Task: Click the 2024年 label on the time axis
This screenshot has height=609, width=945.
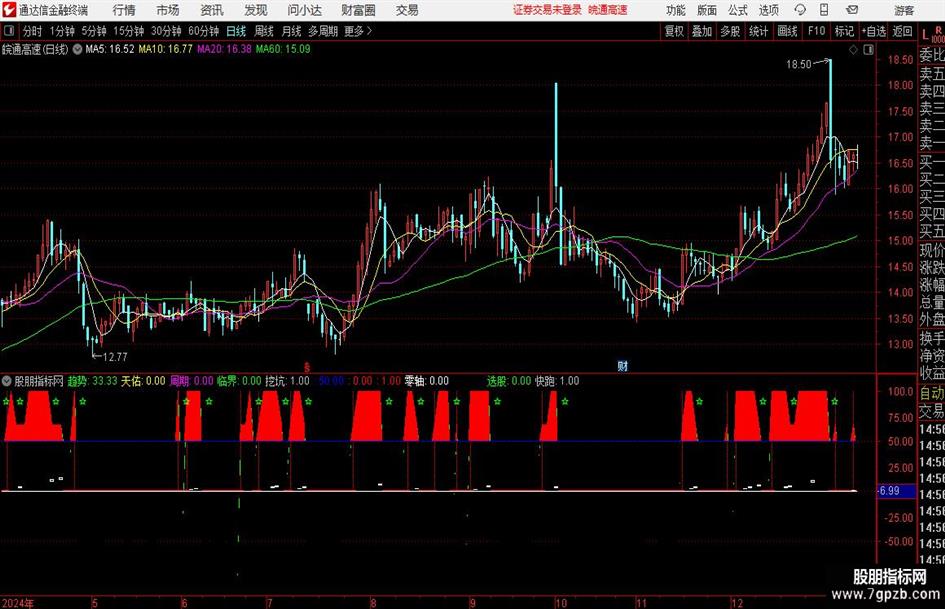Action: pyautogui.click(x=17, y=603)
